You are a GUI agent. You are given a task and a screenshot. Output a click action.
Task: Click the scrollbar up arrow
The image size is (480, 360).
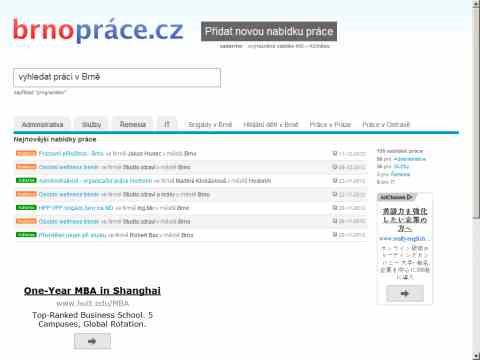pos(476,4)
